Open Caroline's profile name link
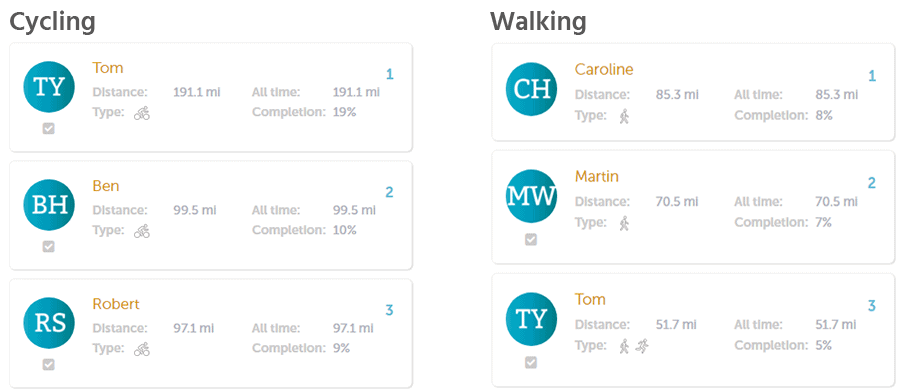 click(x=604, y=69)
